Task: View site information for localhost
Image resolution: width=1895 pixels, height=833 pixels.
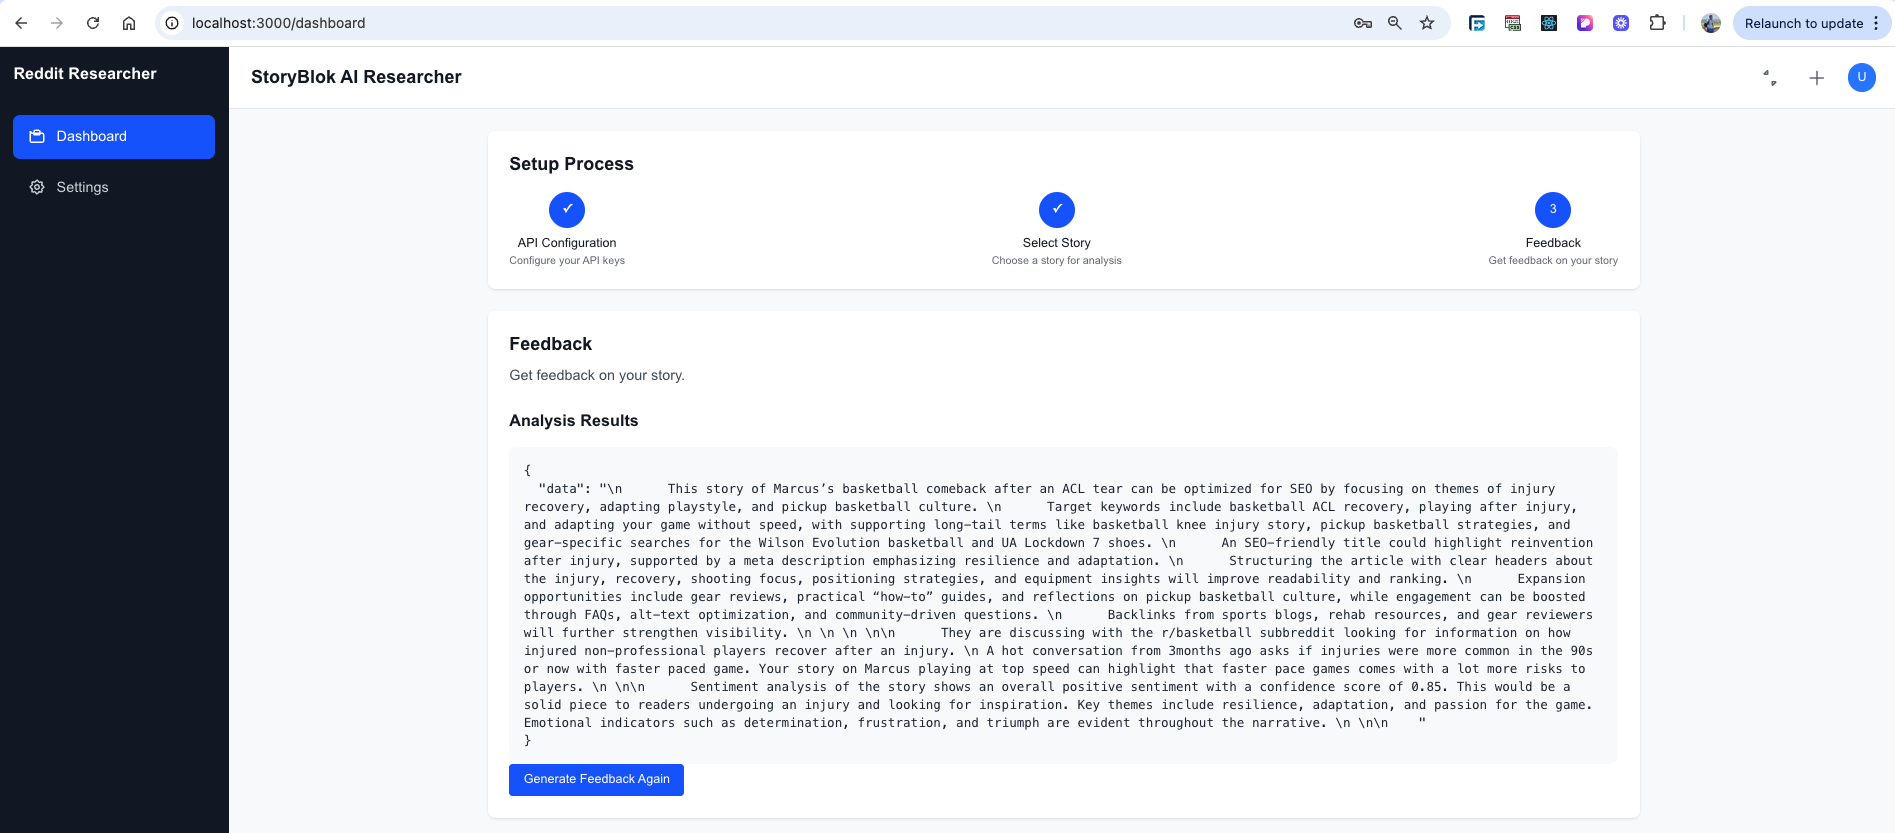Action: pos(172,23)
